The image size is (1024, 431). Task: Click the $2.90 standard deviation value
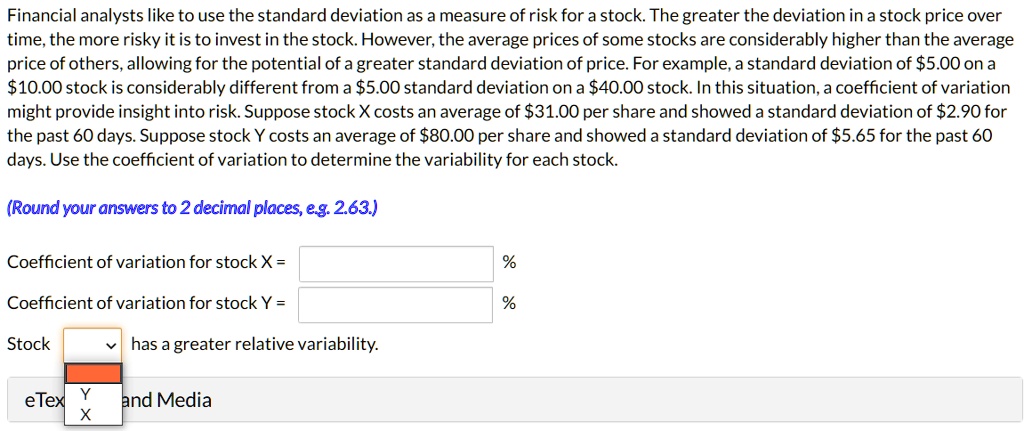click(x=955, y=111)
